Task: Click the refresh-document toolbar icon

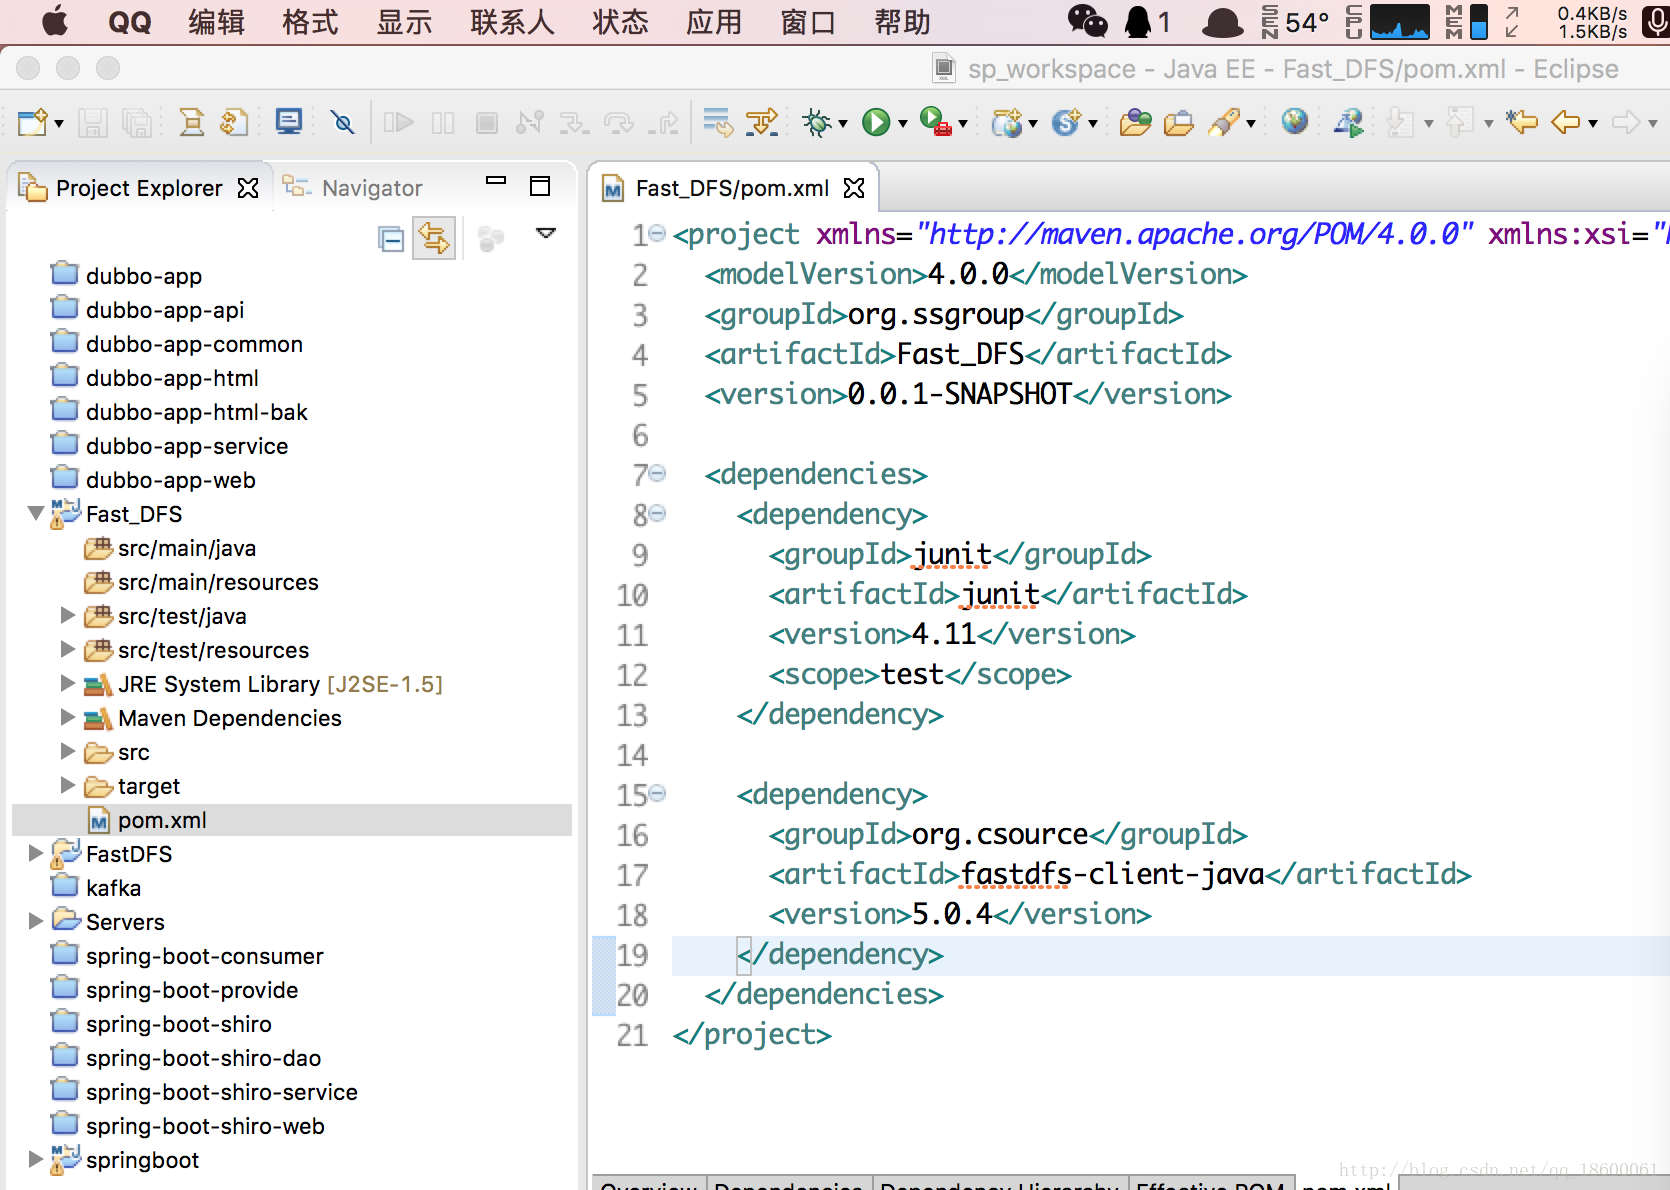Action: tap(234, 122)
